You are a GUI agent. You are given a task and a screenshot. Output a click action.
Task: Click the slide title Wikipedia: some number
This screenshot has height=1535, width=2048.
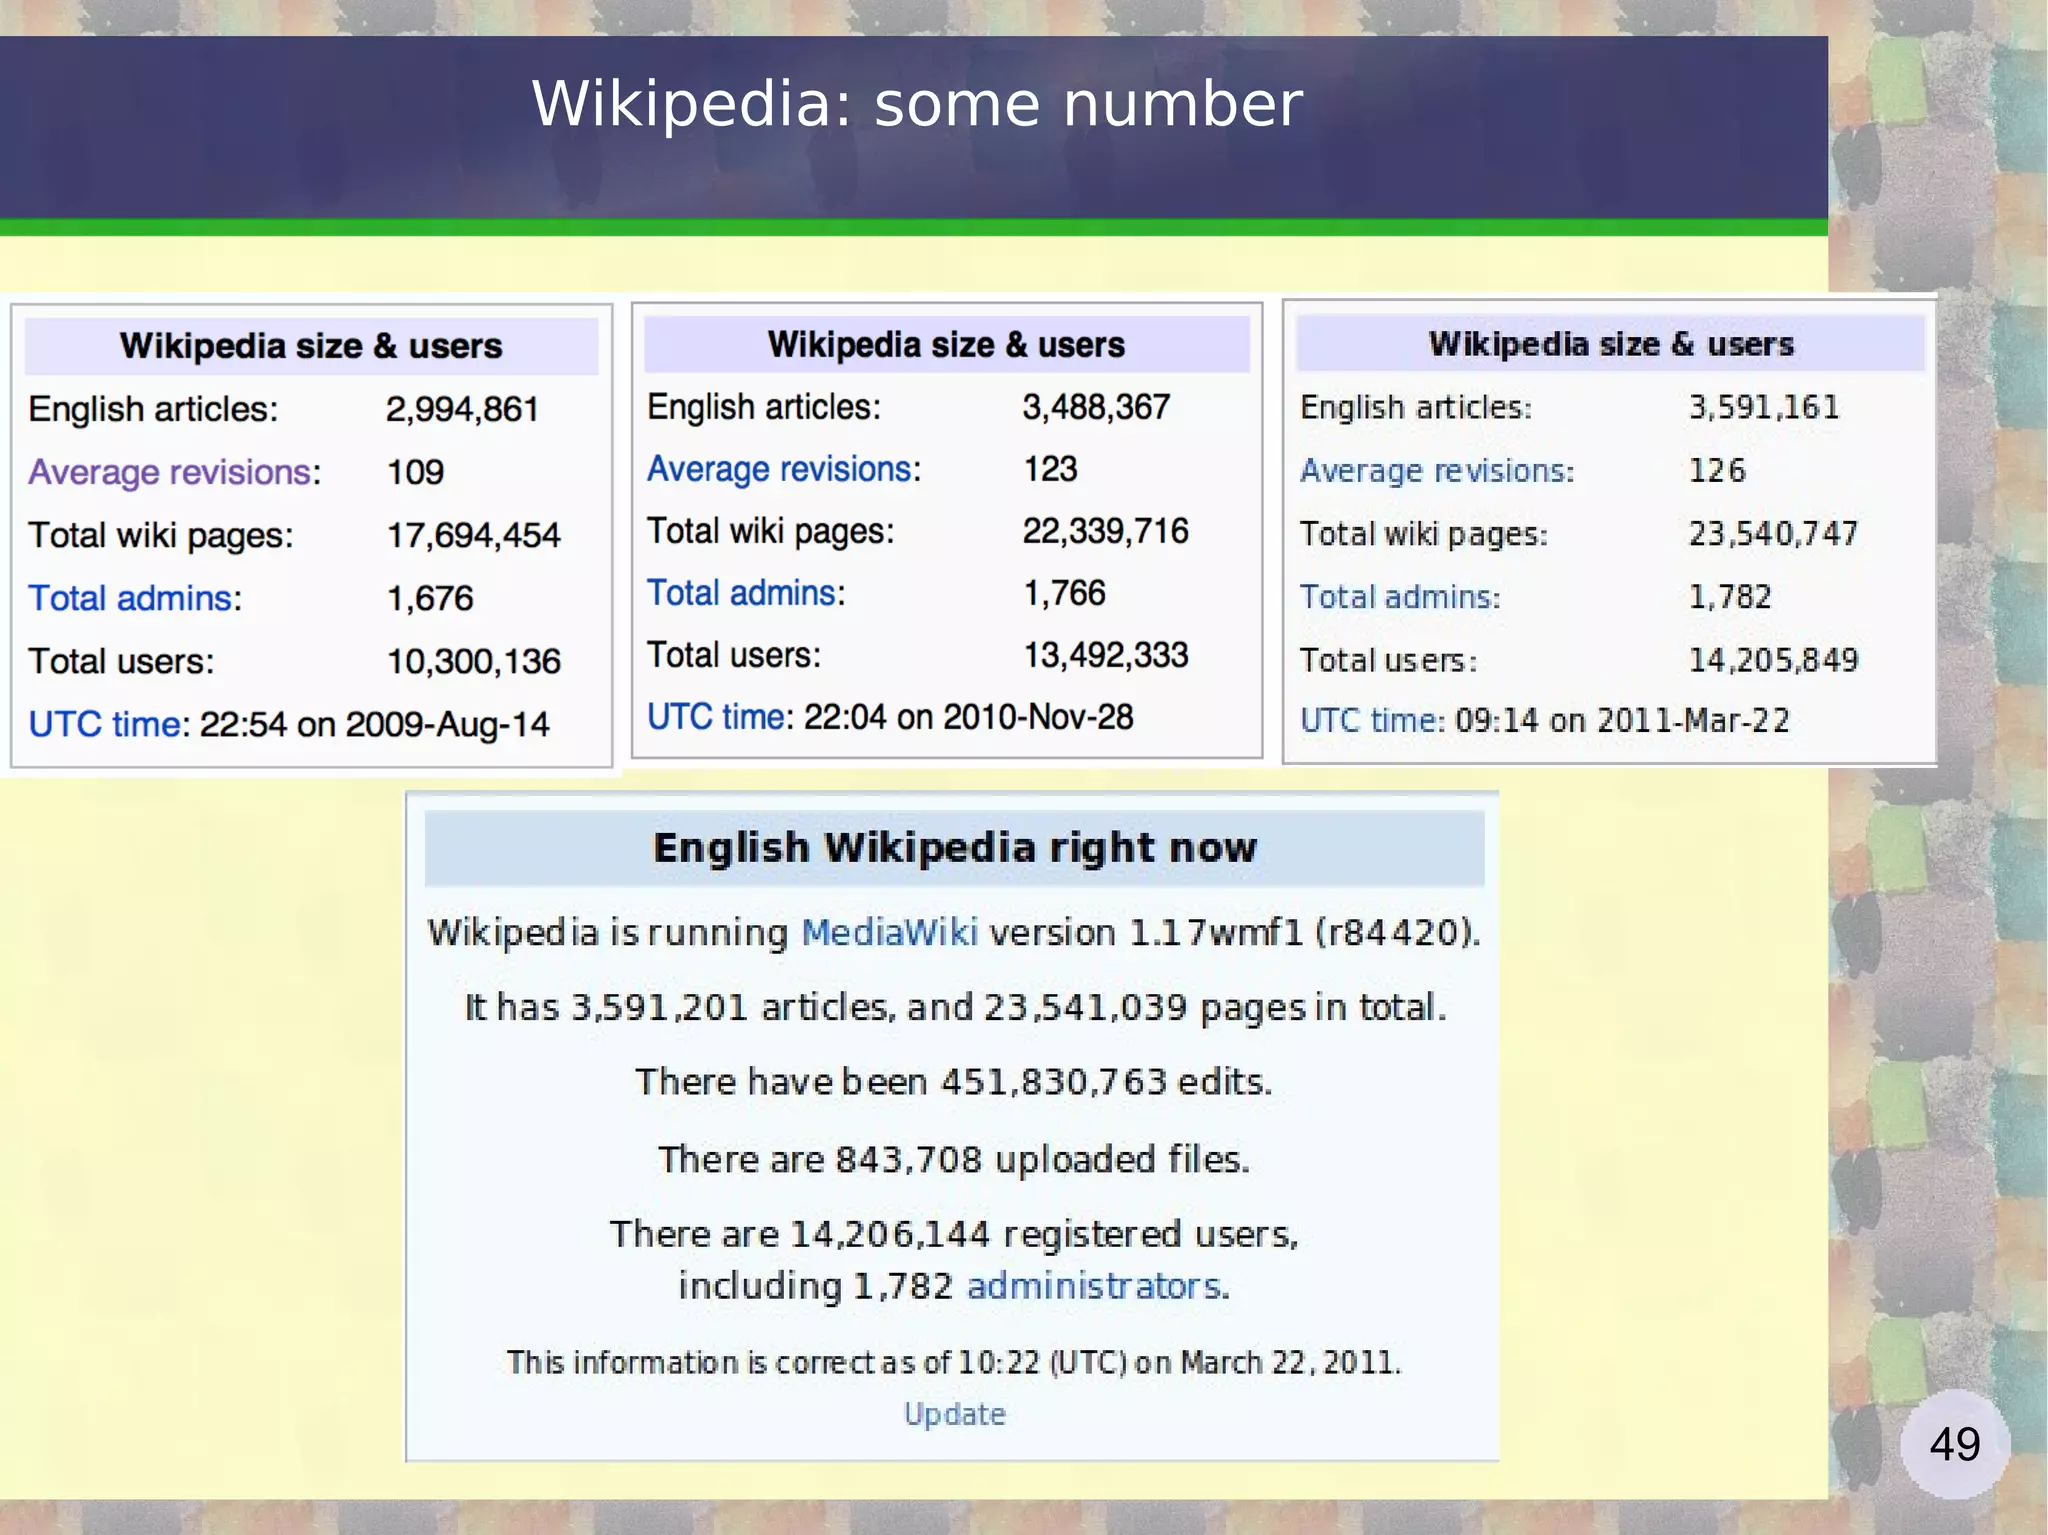(916, 104)
